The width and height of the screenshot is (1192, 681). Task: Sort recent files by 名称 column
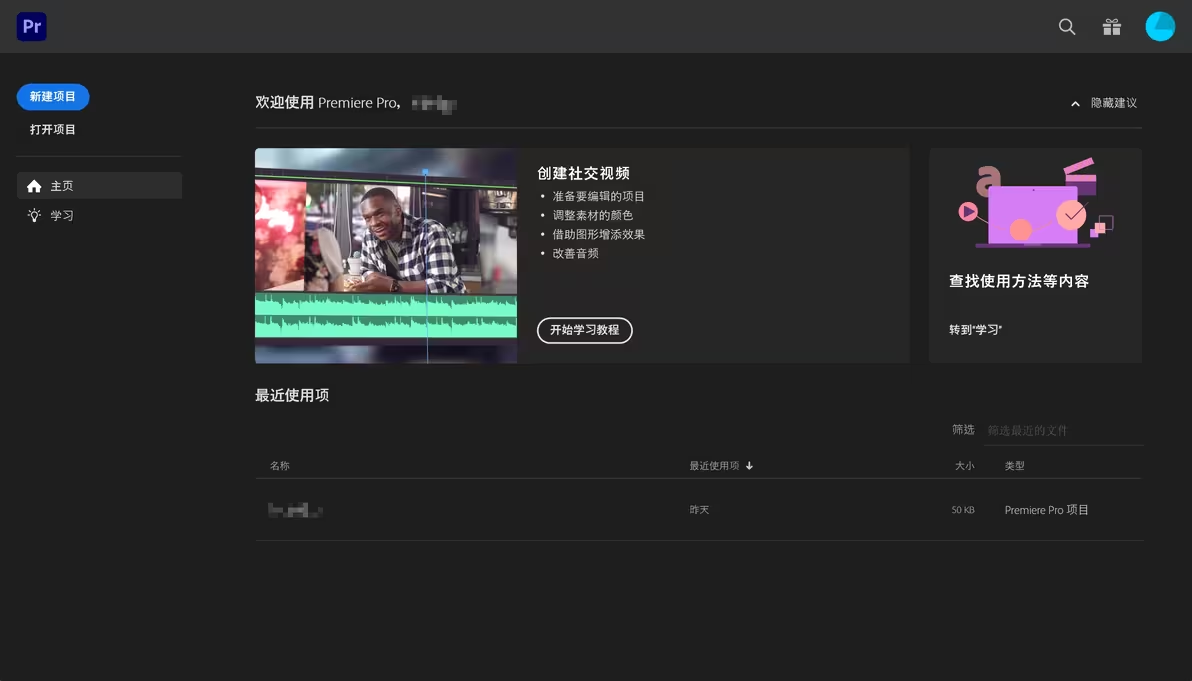(x=279, y=465)
